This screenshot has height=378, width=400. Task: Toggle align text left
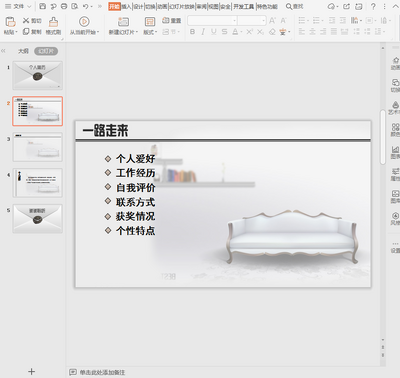tap(302, 32)
